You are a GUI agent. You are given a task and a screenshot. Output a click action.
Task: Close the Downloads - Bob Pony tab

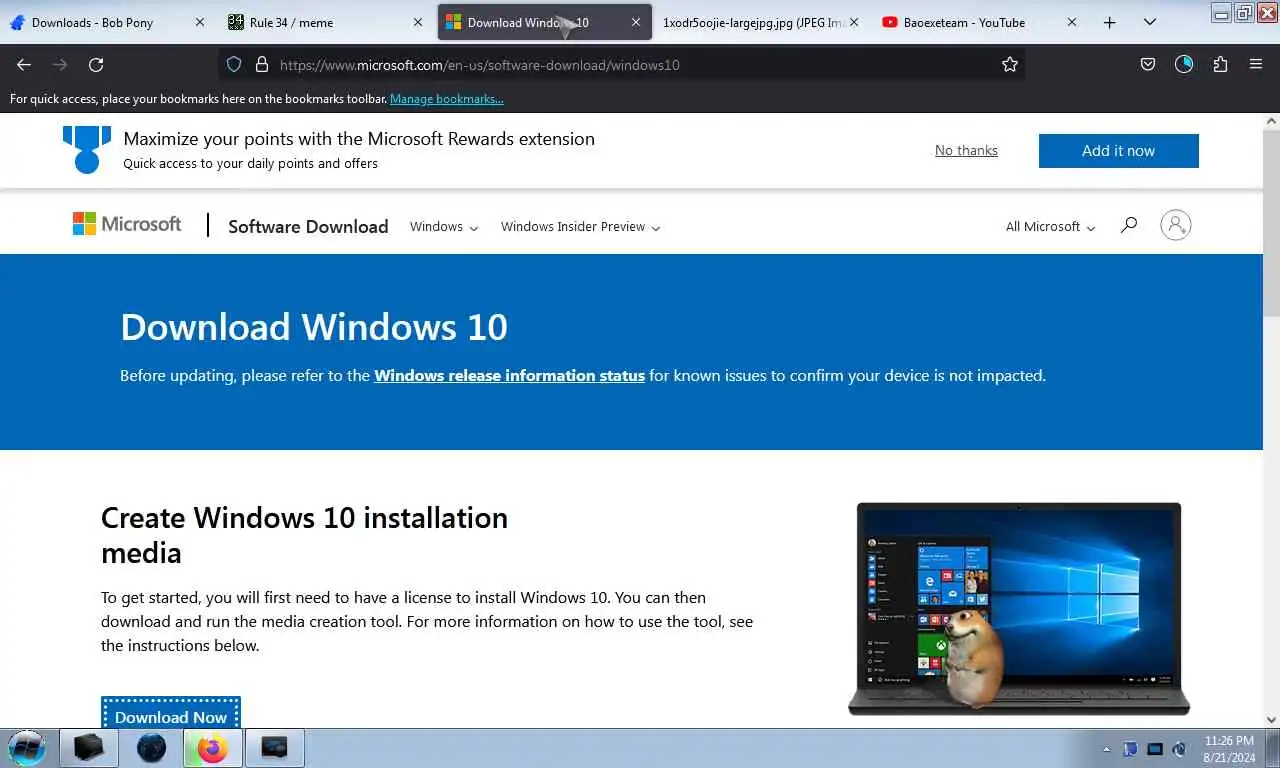click(x=199, y=22)
